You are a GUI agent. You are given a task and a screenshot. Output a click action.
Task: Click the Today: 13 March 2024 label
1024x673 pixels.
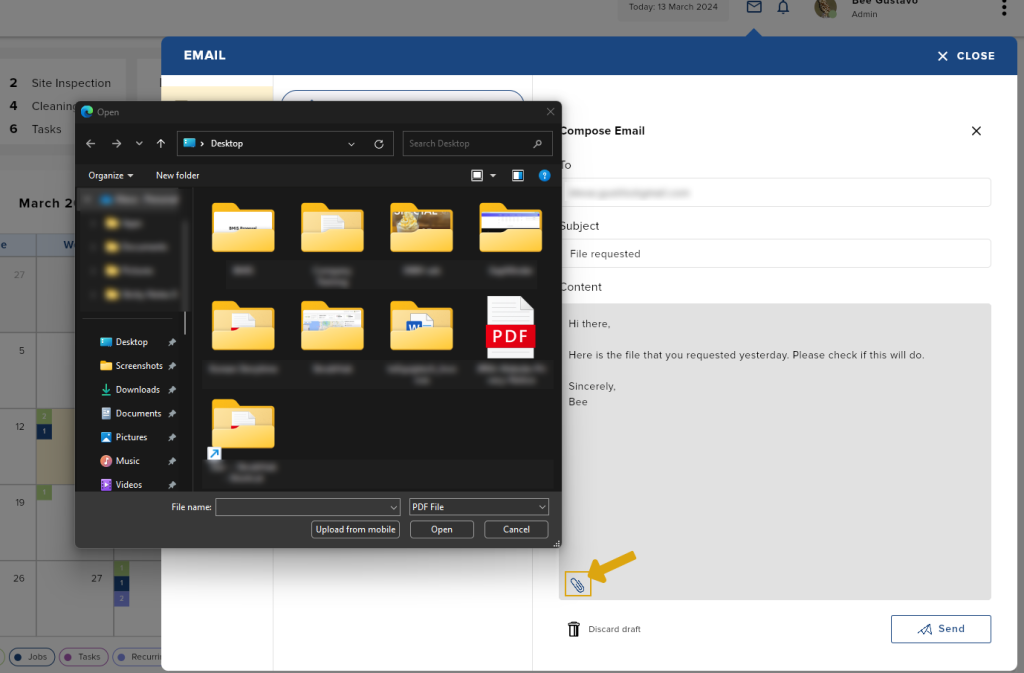(x=673, y=7)
